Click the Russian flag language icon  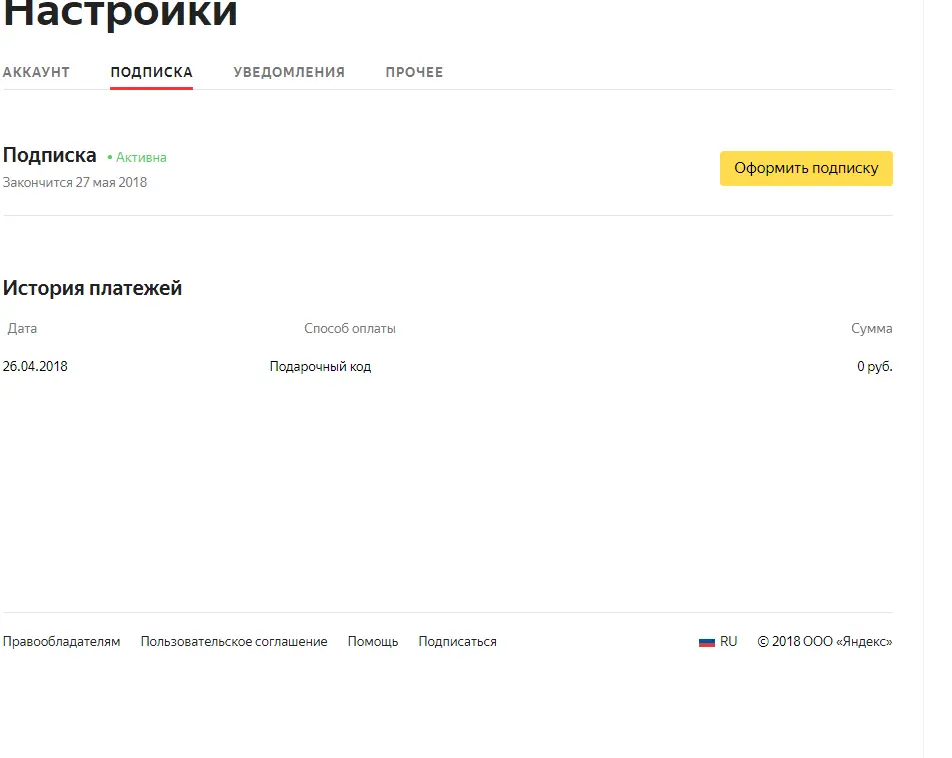(707, 642)
